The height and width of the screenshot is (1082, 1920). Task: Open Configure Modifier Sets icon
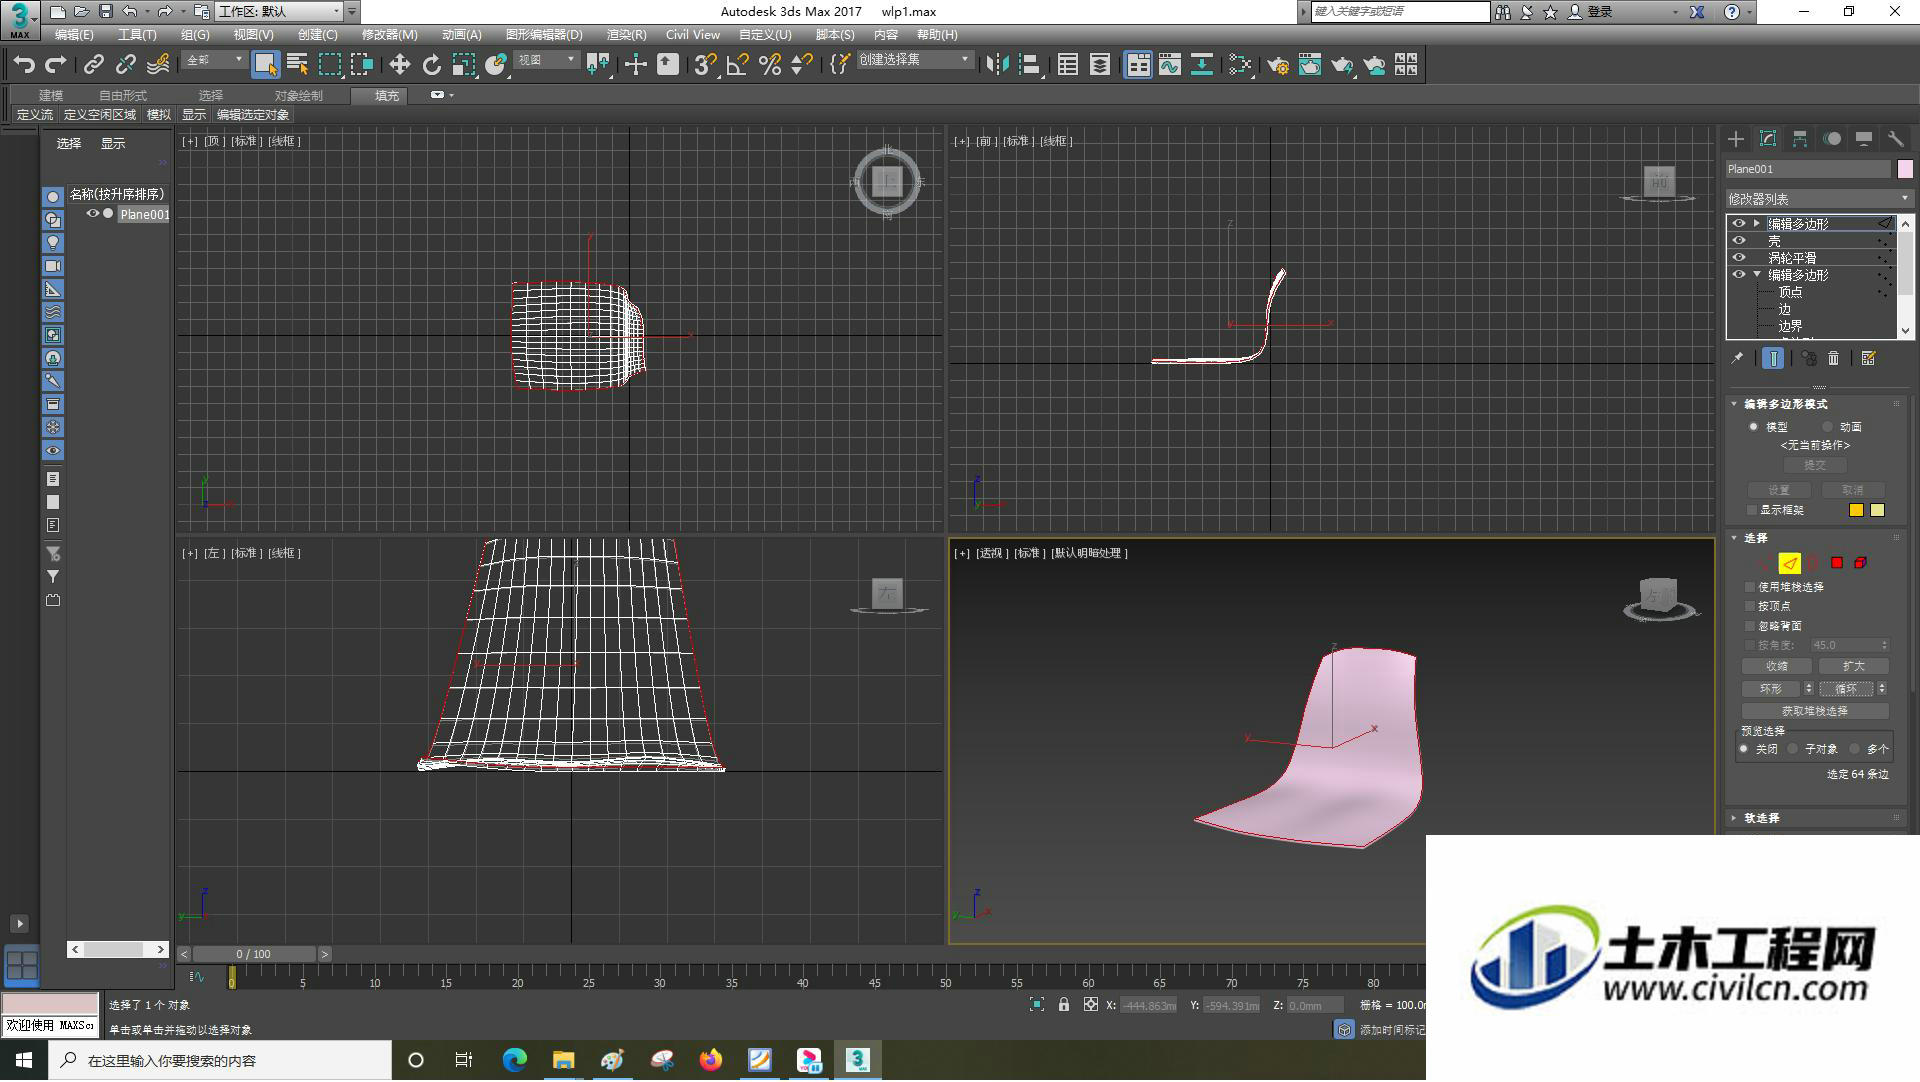click(1868, 358)
